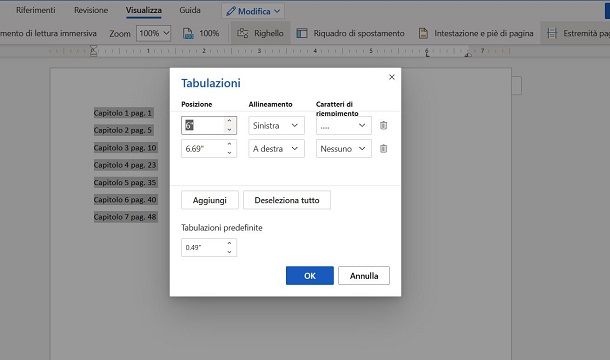Image resolution: width=610 pixels, height=360 pixels.
Task: Click the tab stop marker near 6 on ruler
Action: click(x=428, y=54)
